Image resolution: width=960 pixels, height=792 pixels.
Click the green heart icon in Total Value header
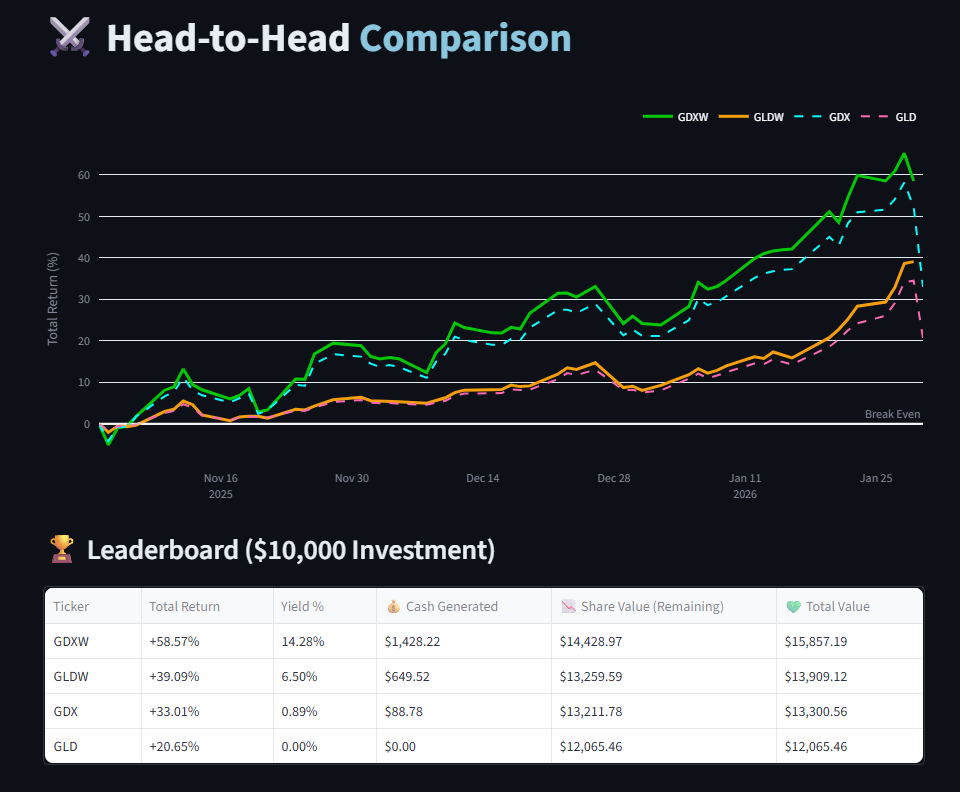click(793, 607)
